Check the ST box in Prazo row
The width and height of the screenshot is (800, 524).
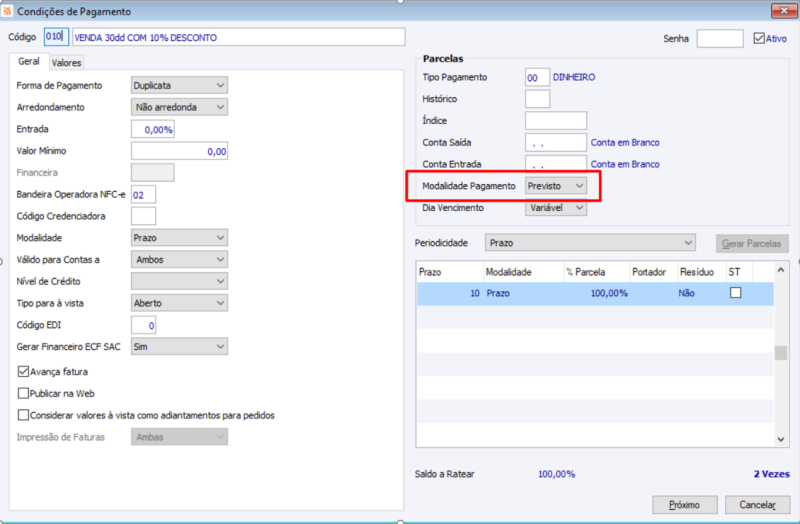[735, 293]
